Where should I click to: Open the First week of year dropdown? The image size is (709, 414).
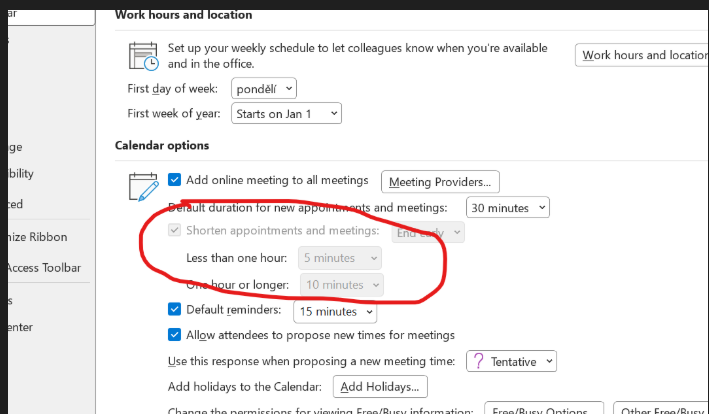(286, 113)
